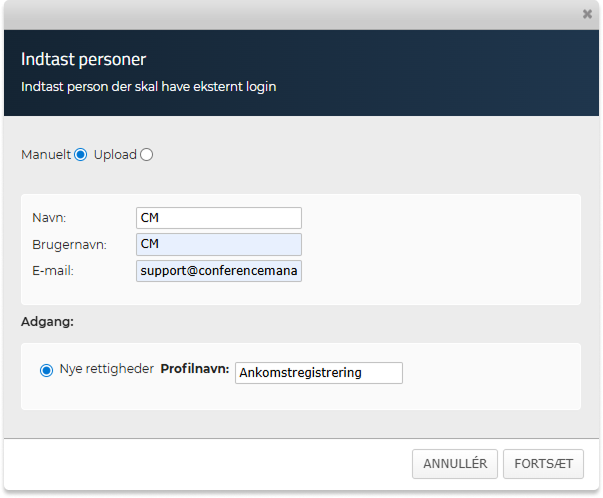Click into the Navn text field
This screenshot has height=498, width=603.
tap(218, 218)
